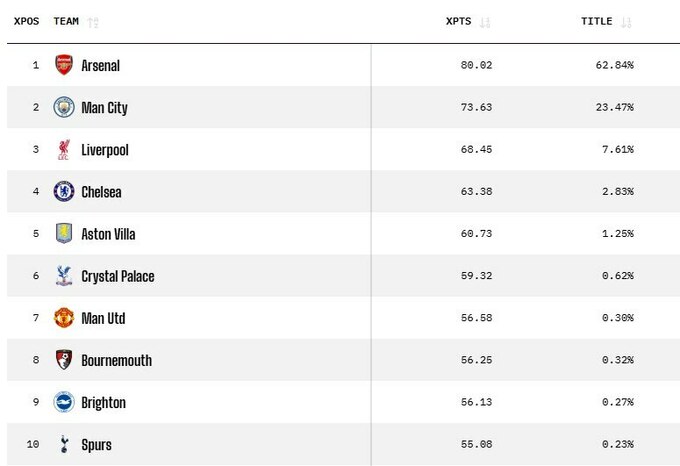Click the Bournemouth club crest

point(64,360)
